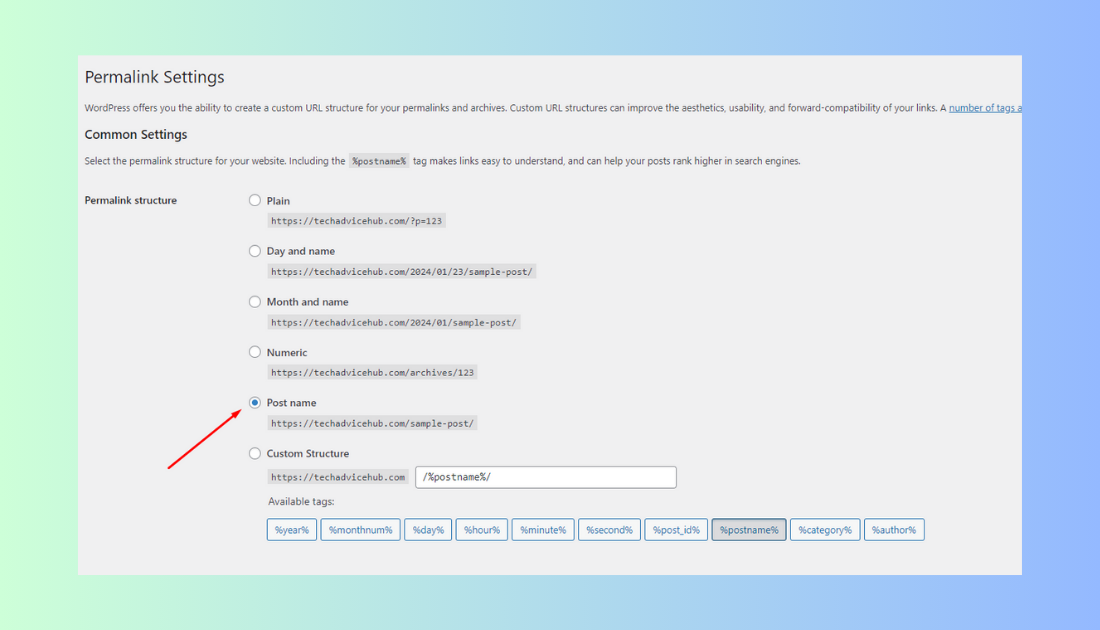Add the %monthnum% tag

coord(361,530)
